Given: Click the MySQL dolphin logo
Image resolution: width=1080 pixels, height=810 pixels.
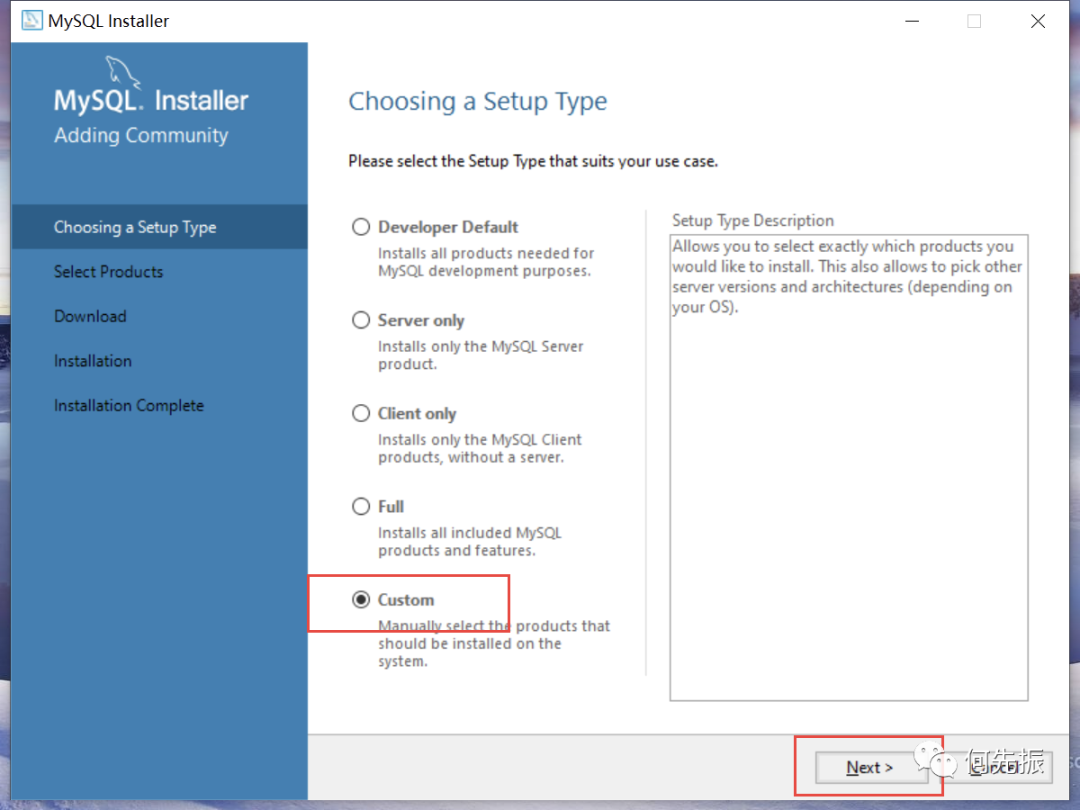Looking at the screenshot, I should click(x=123, y=72).
